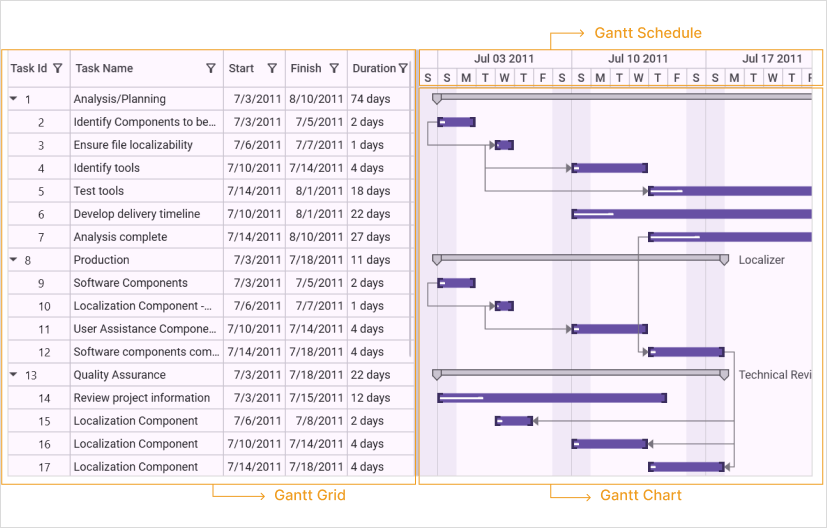Viewport: 827px width, 528px height.
Task: Select the Software components com... cell
Action: (147, 352)
